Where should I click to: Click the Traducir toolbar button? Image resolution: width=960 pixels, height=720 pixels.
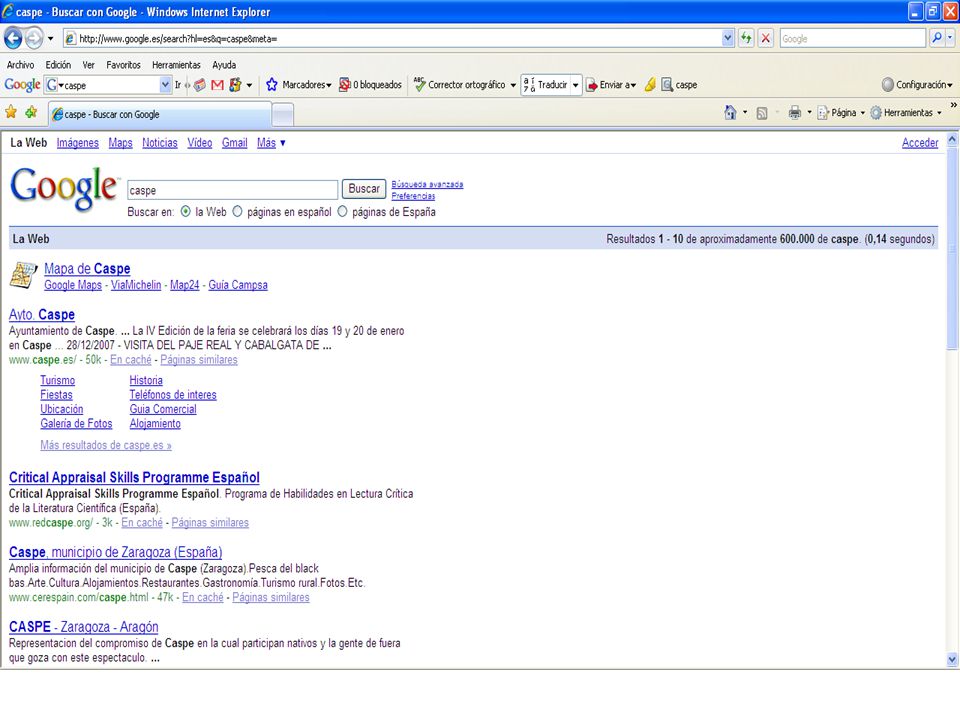click(545, 85)
